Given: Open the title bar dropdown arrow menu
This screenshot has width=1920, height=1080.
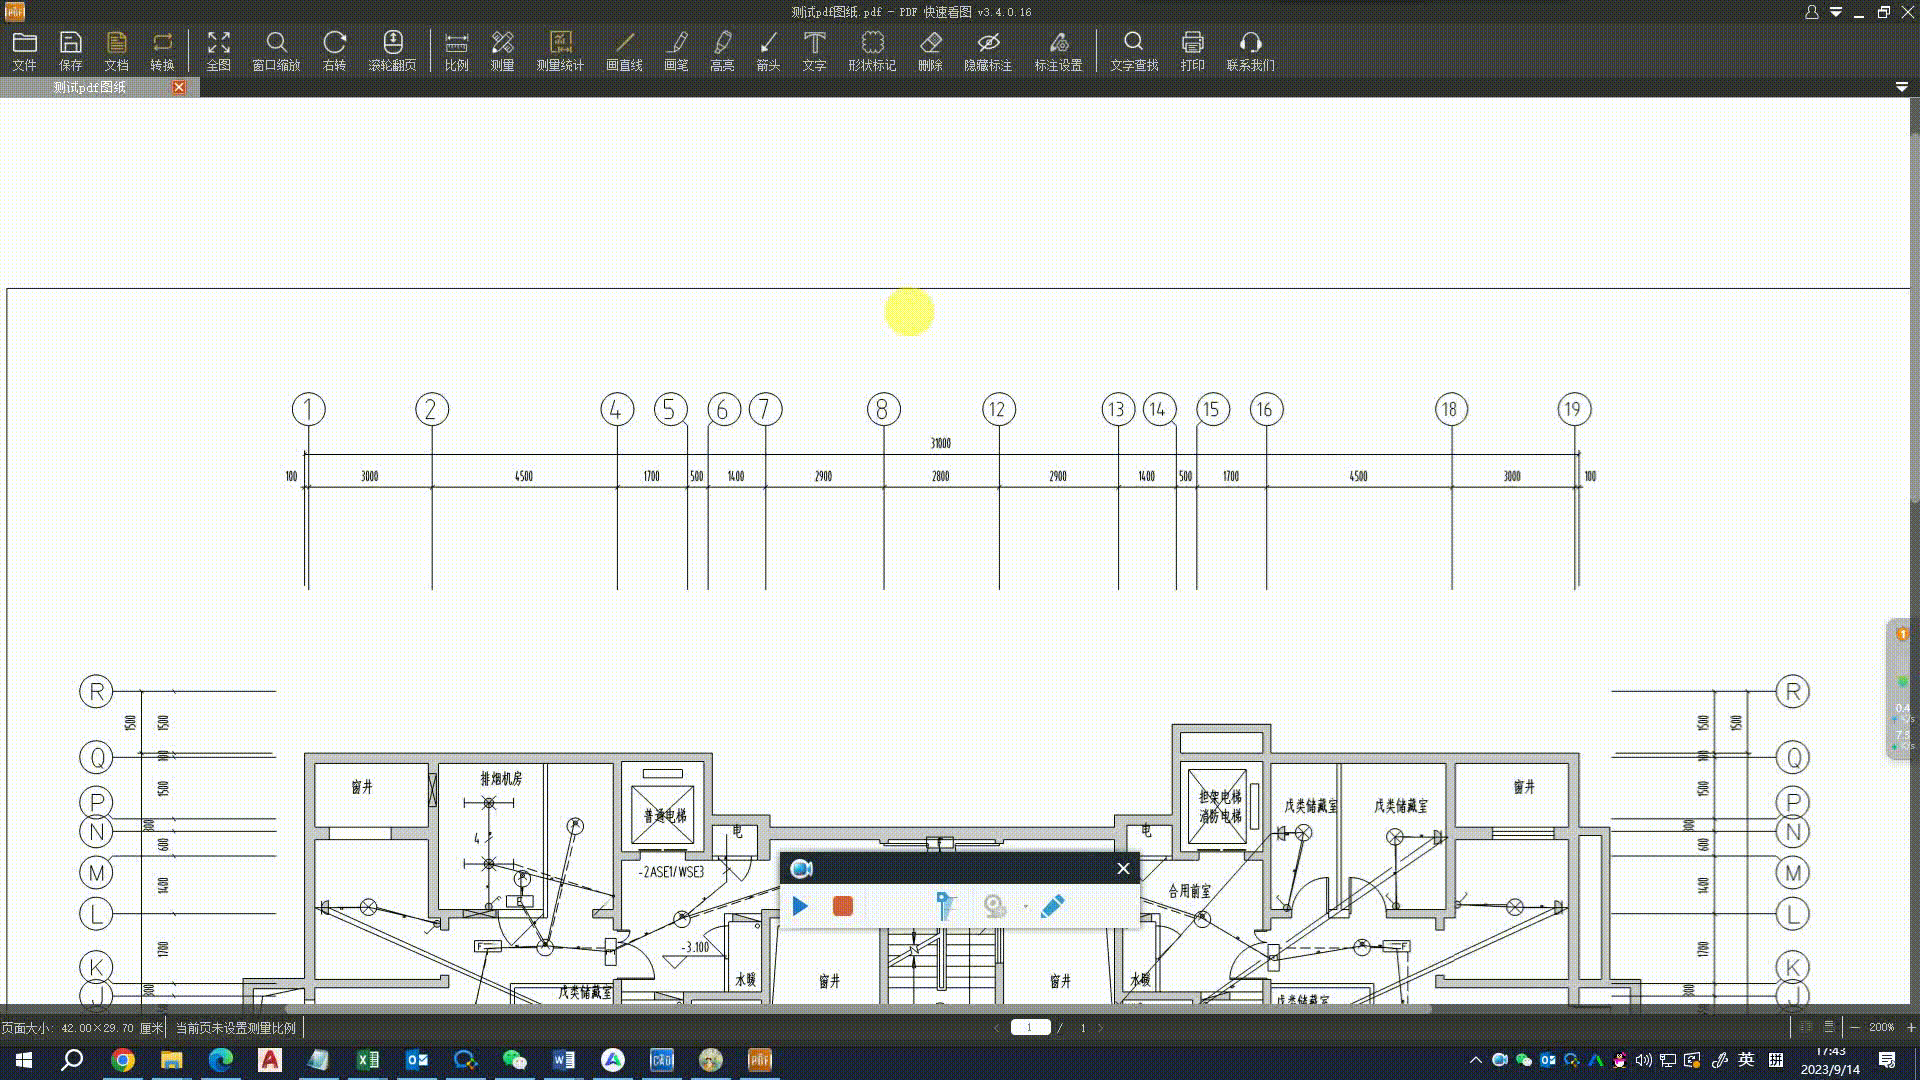Looking at the screenshot, I should pos(1836,12).
